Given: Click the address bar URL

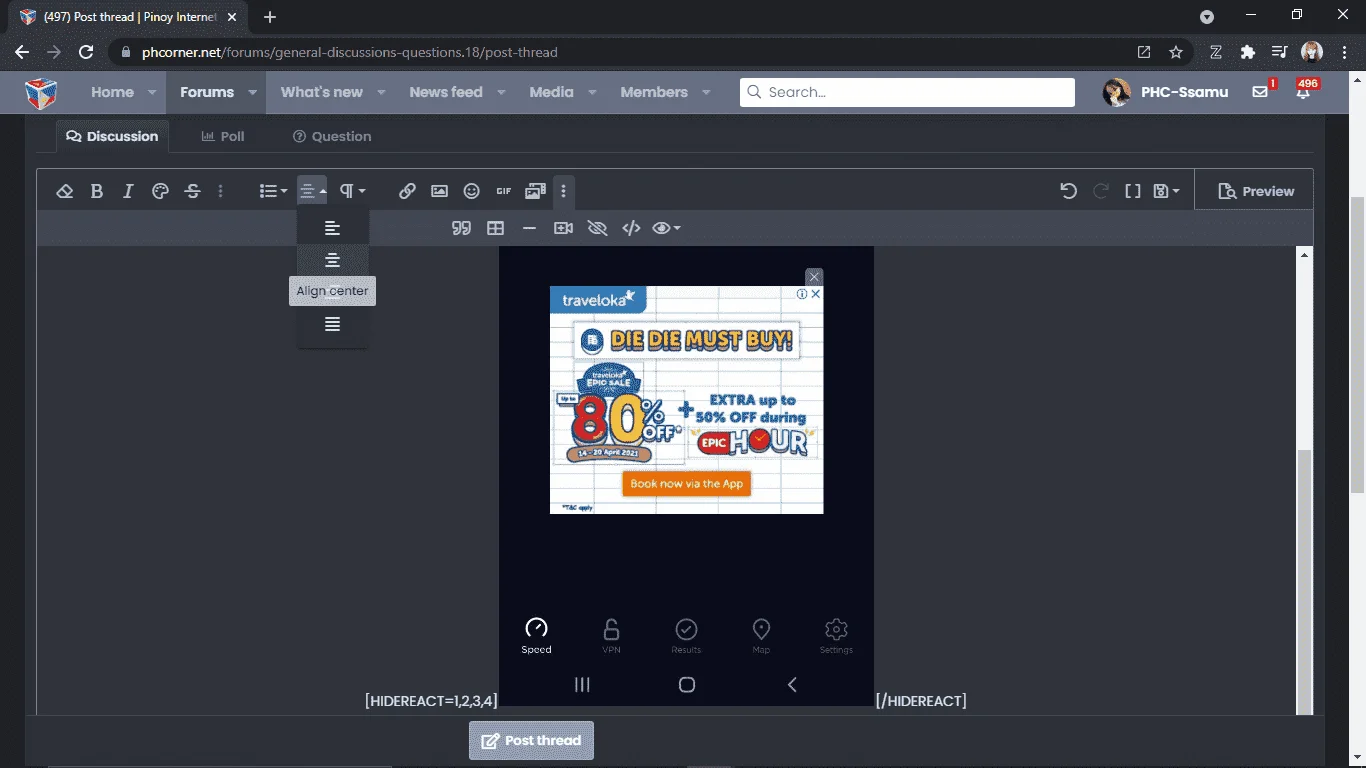Looking at the screenshot, I should tap(350, 52).
